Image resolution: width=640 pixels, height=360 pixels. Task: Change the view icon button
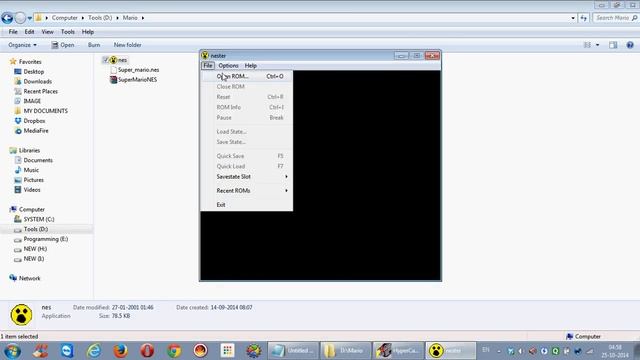[587, 45]
